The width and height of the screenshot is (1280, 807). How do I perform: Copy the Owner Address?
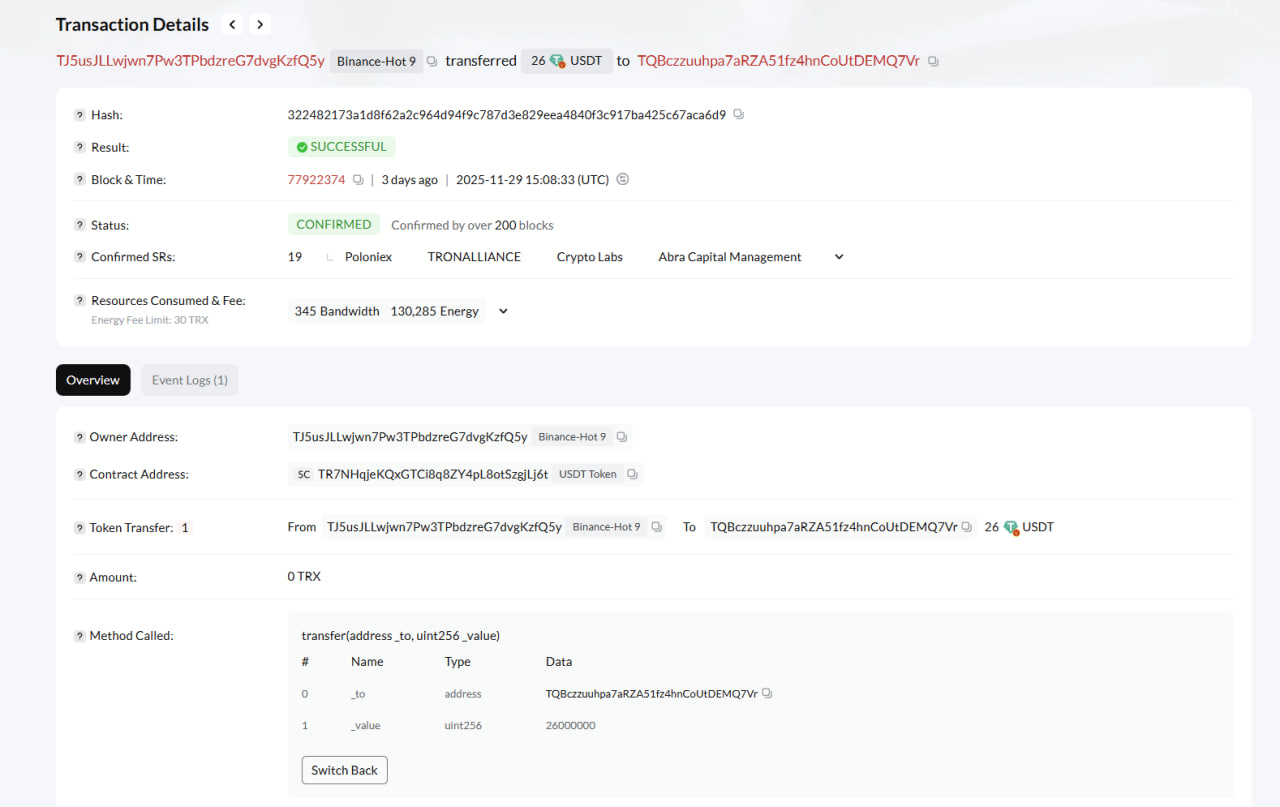[x=622, y=437]
